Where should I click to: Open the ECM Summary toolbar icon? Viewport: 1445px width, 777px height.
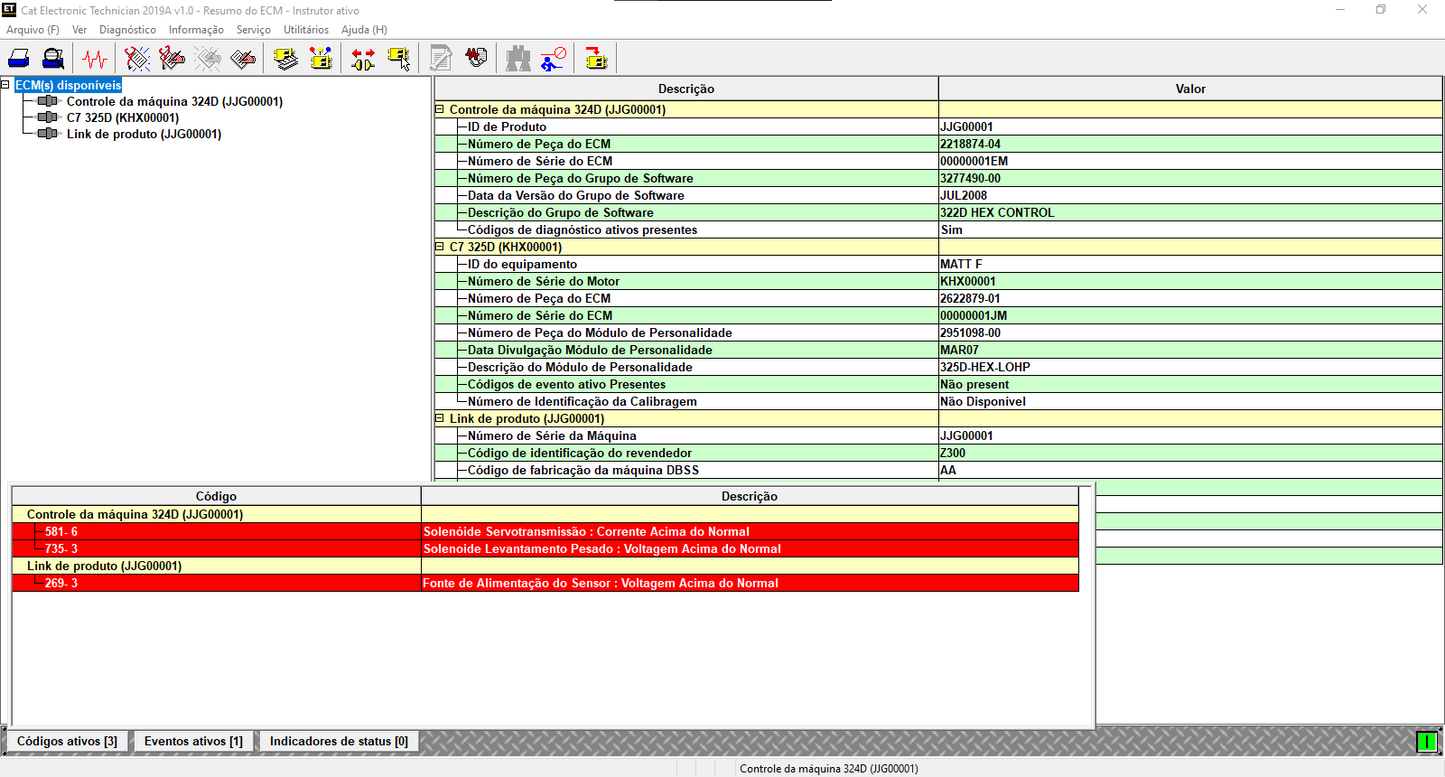286,59
